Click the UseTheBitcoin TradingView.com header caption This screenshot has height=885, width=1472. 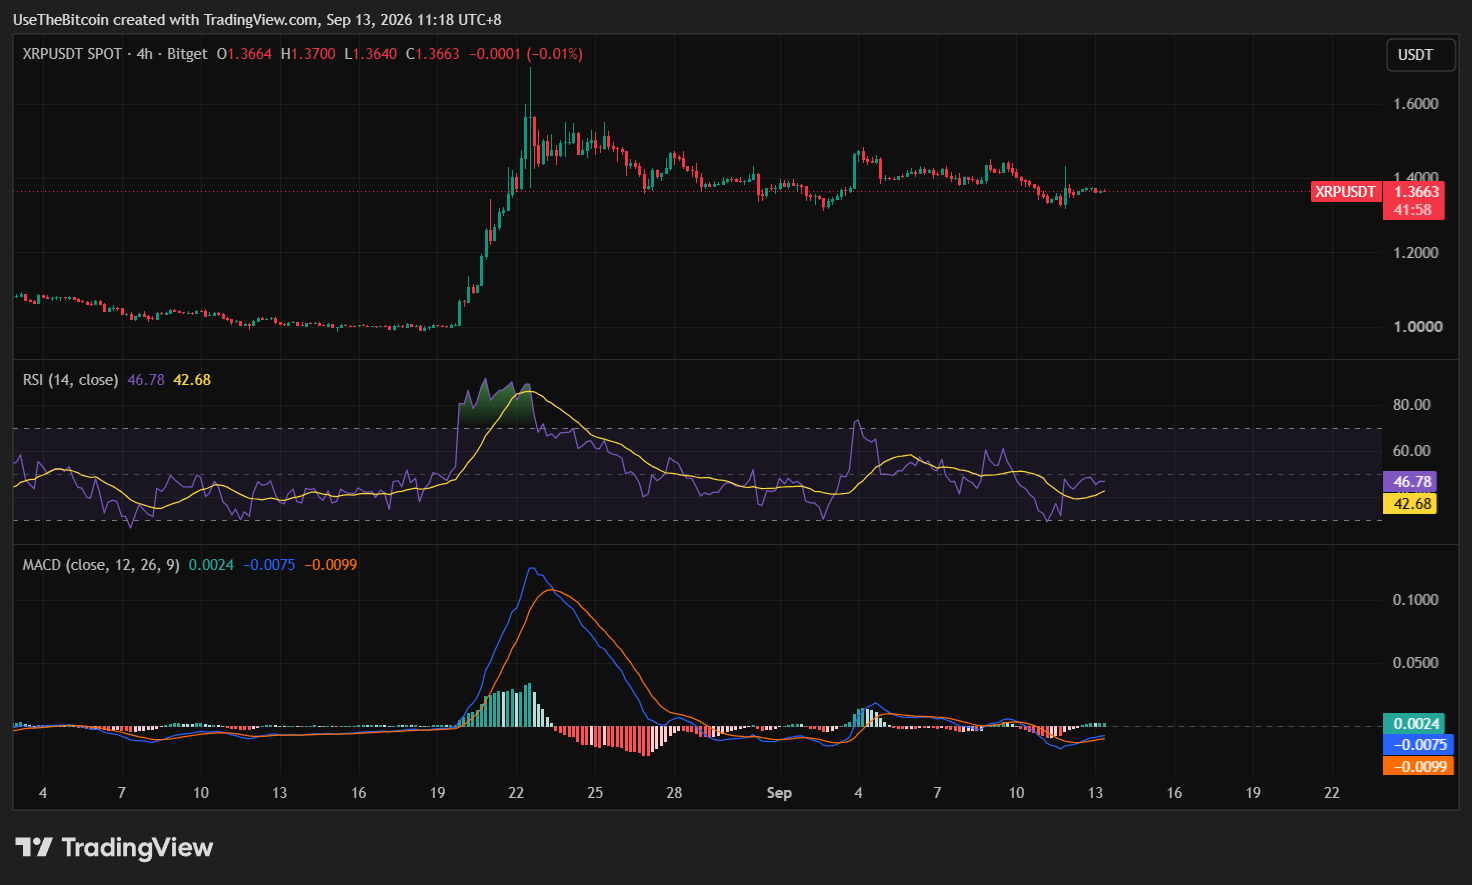pos(257,20)
